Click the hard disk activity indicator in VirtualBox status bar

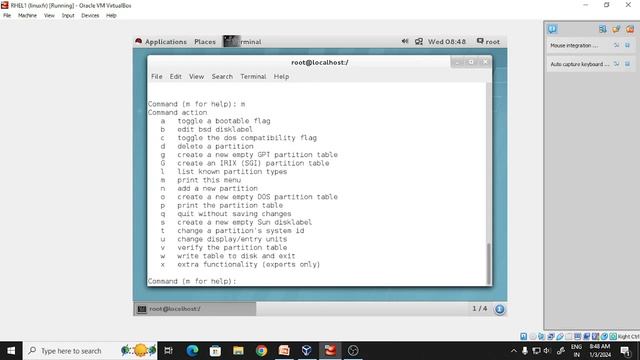pos(523,336)
